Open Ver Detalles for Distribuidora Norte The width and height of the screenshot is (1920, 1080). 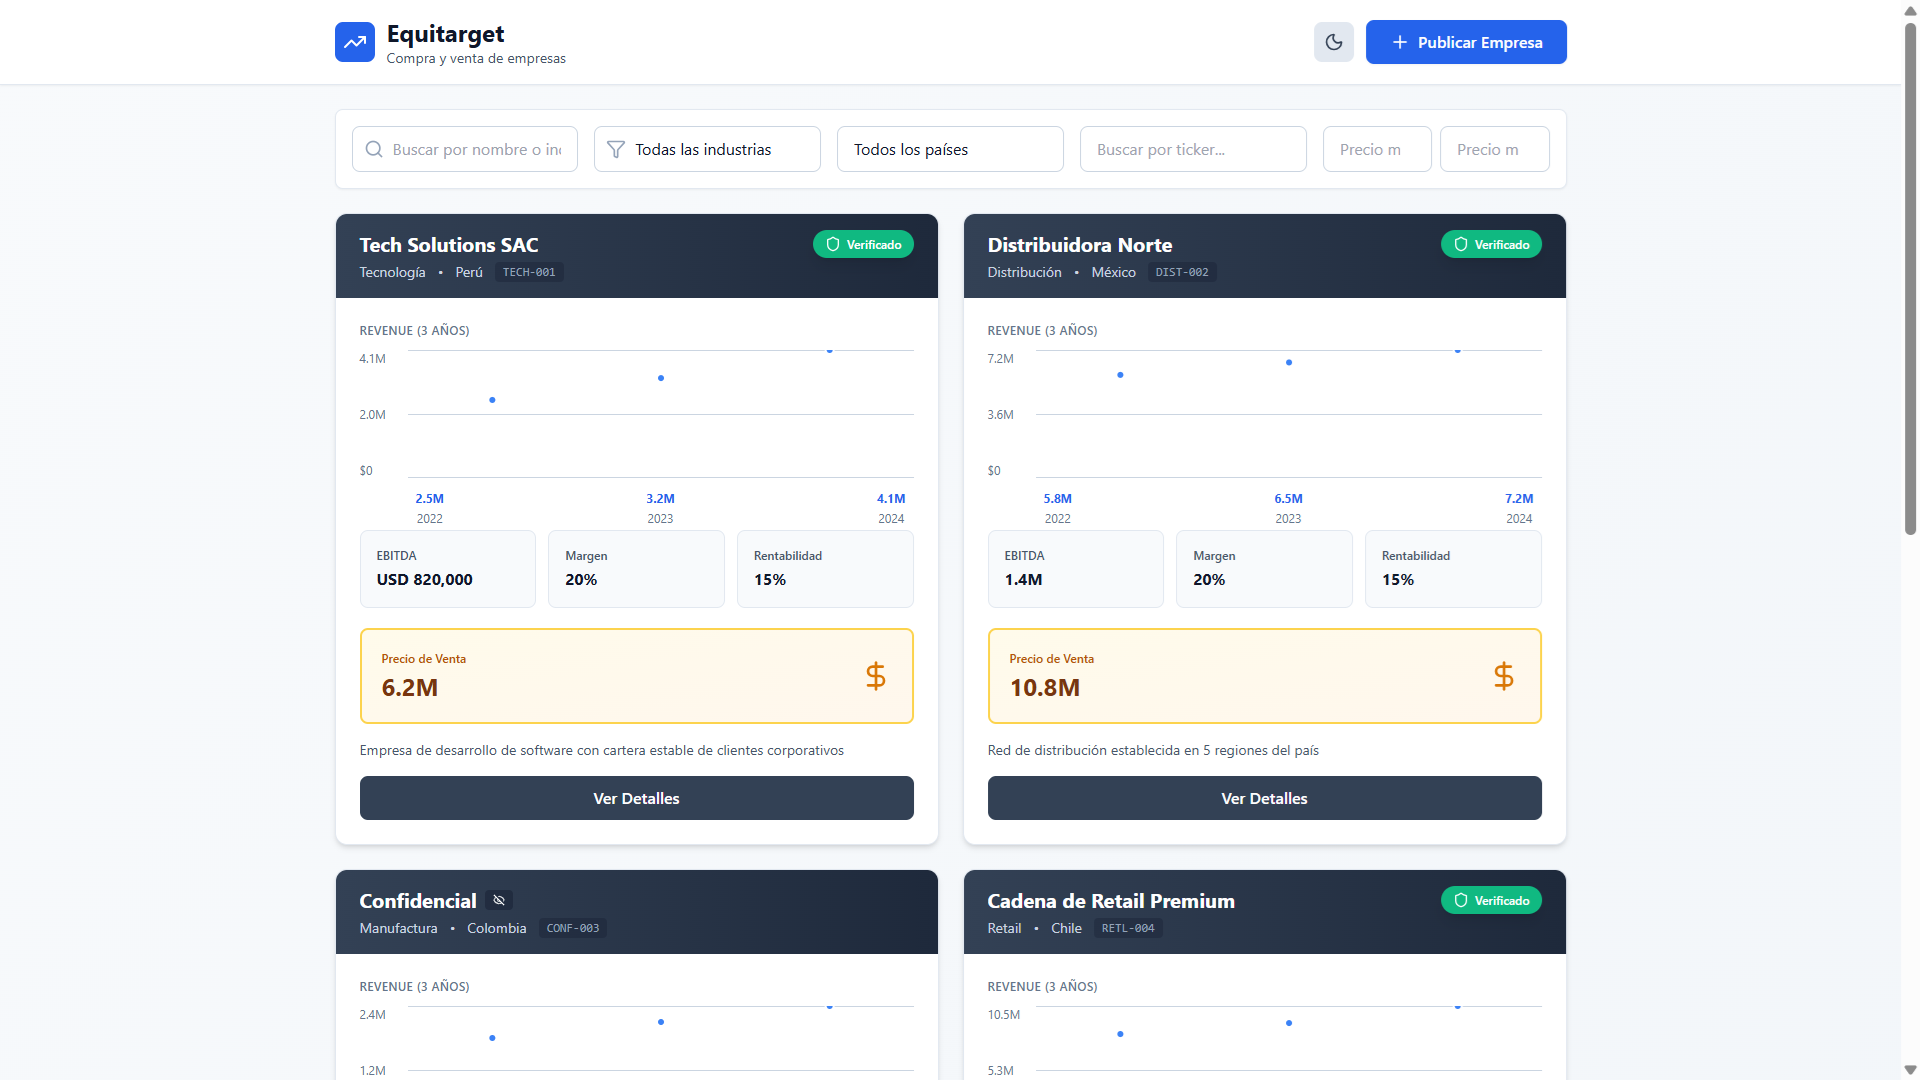coord(1264,798)
